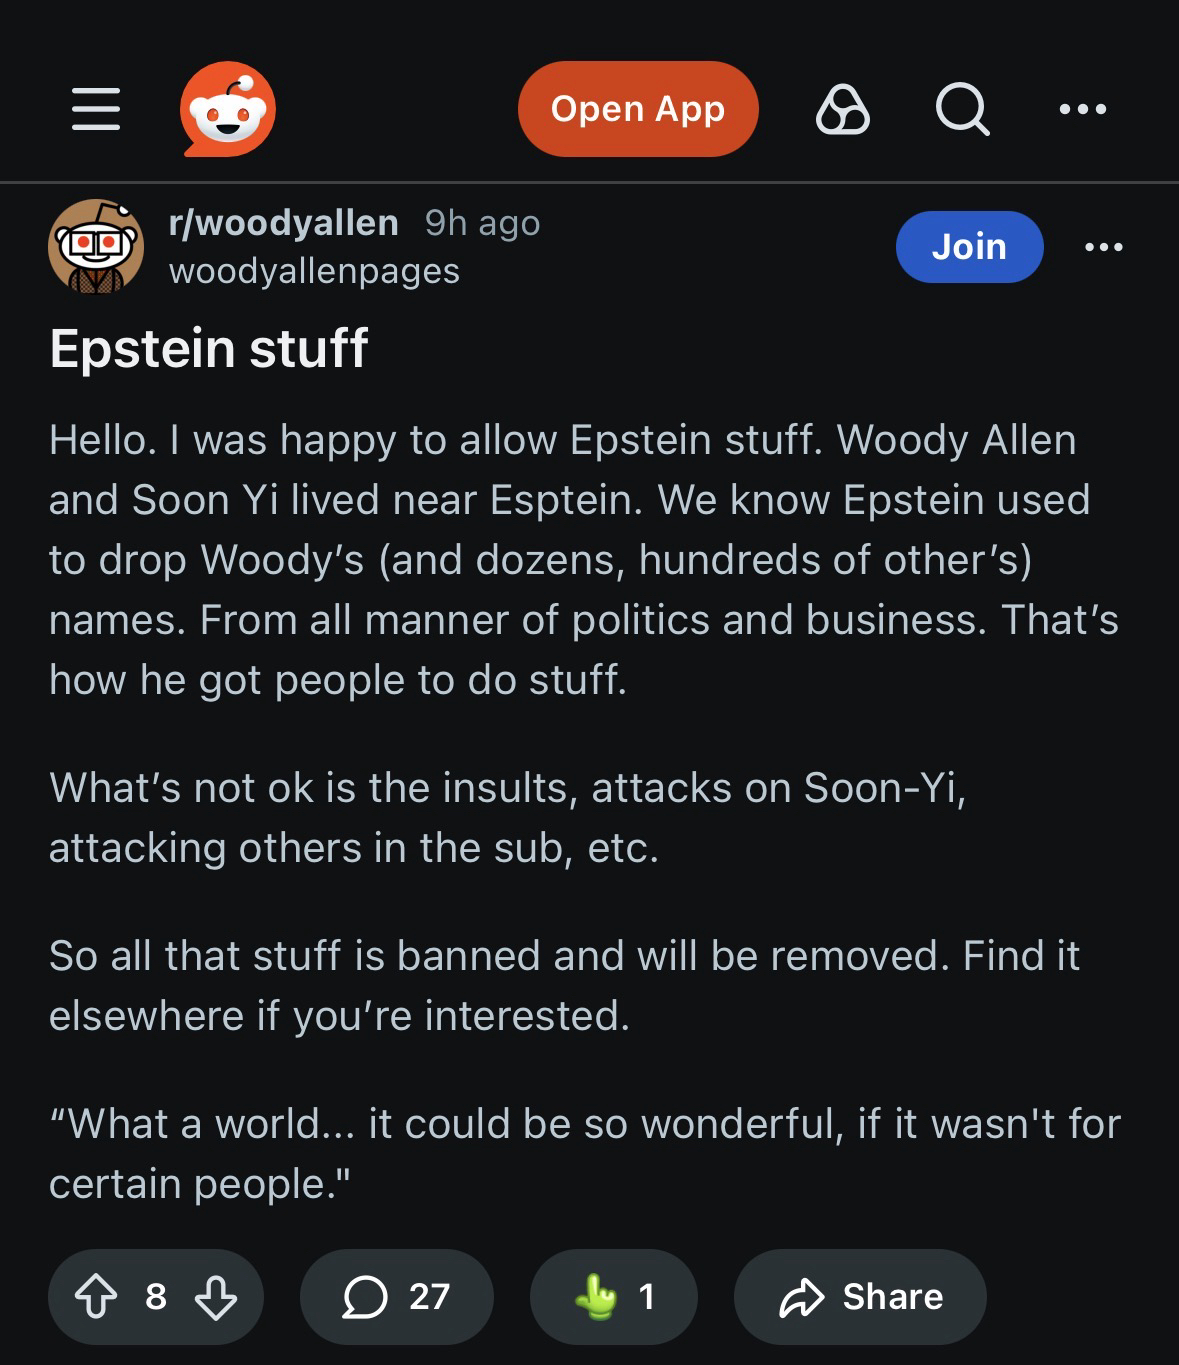The width and height of the screenshot is (1179, 1365).
Task: Click the "9h ago" timestamp
Action: coord(482,223)
